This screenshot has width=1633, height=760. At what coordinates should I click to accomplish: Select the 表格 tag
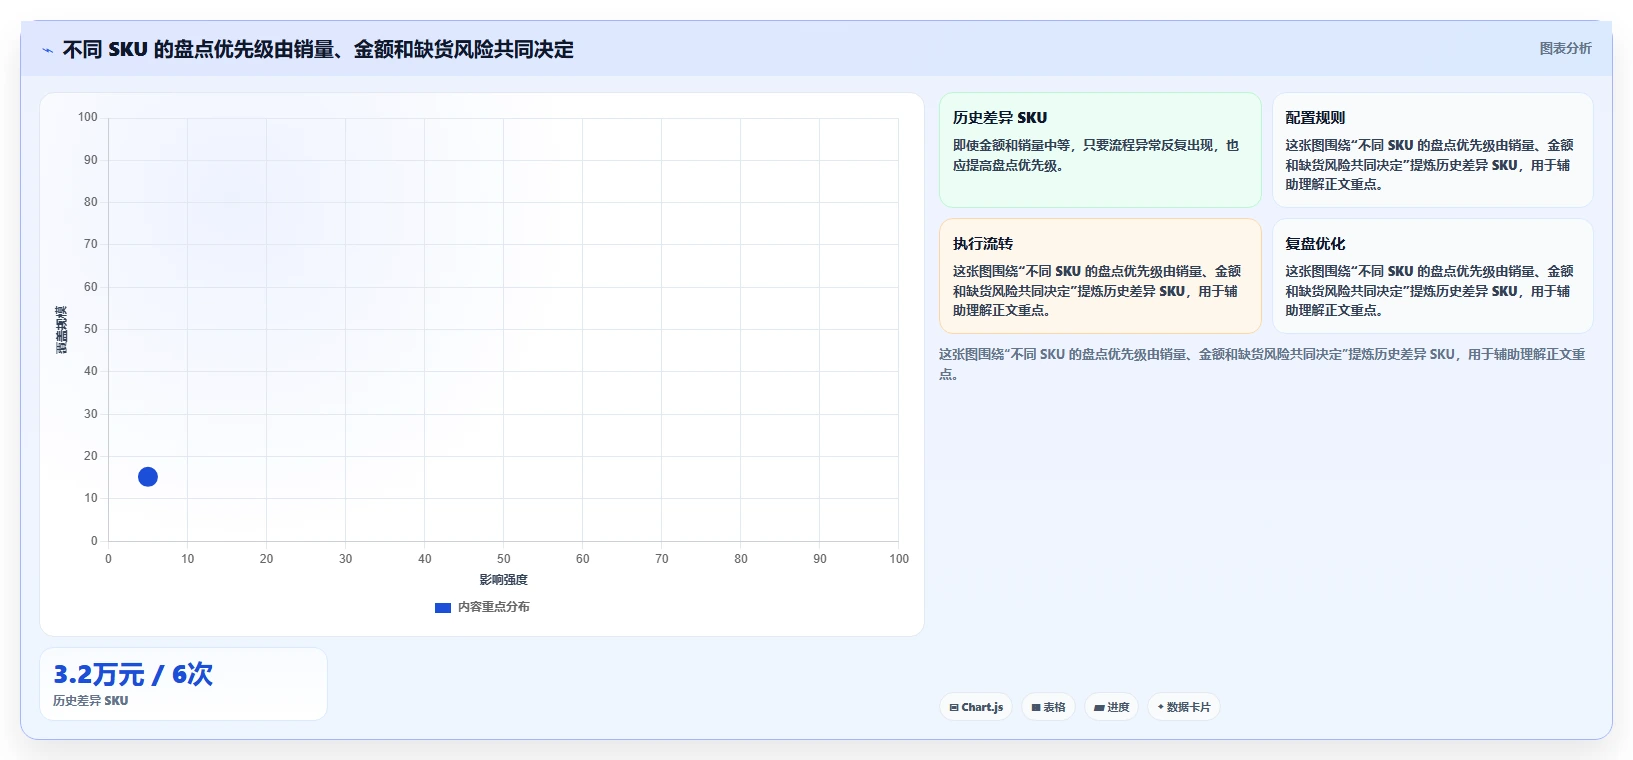click(1048, 707)
